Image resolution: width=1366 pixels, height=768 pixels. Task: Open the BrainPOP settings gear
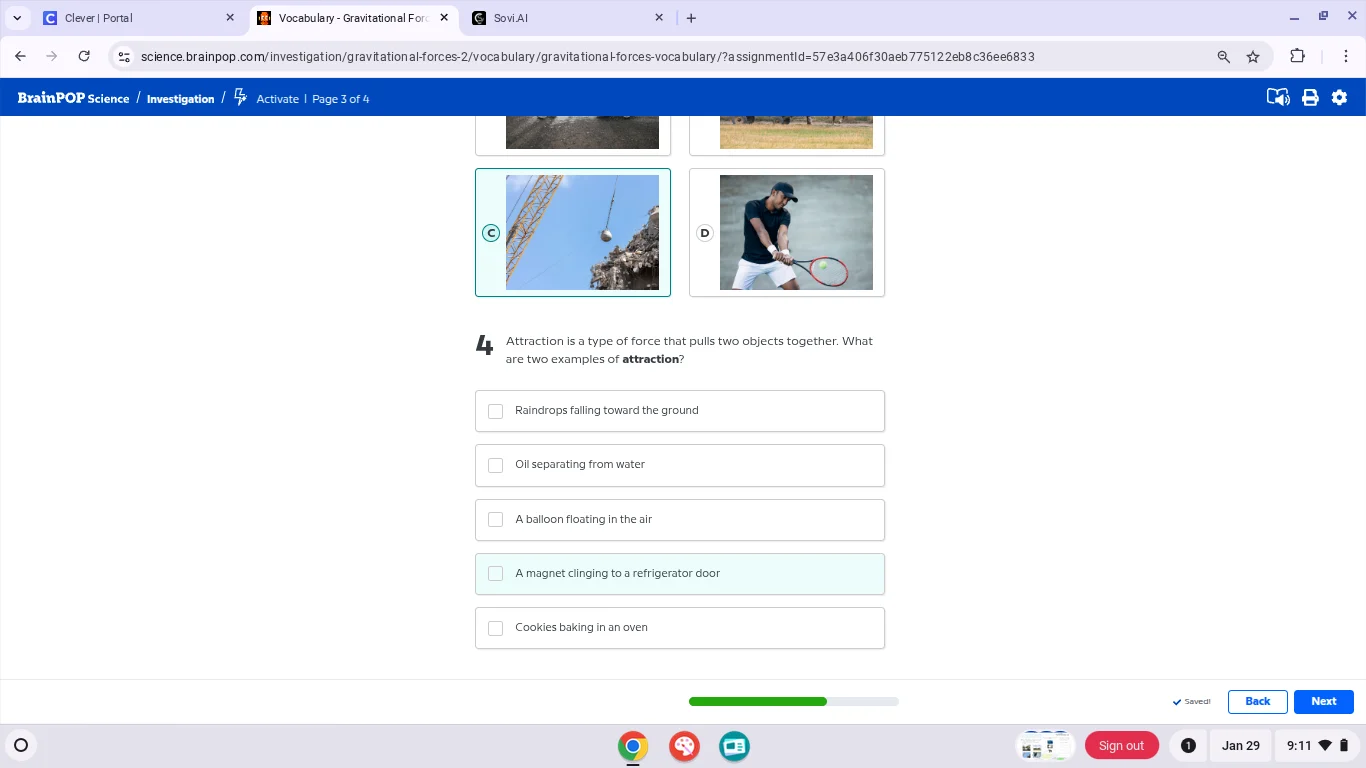point(1339,98)
